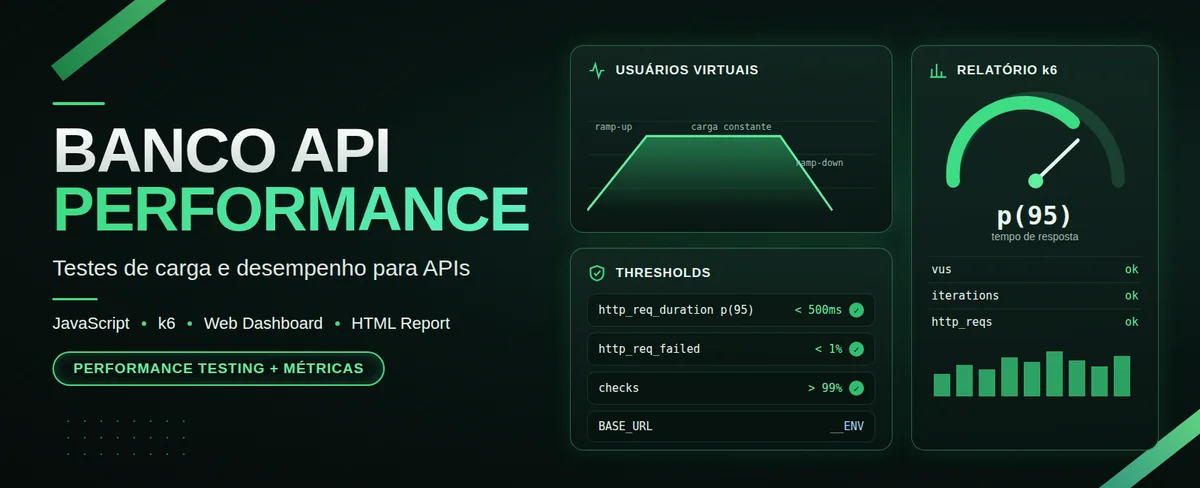Click the 'ok' status for http_reqs
Image resolution: width=1200 pixels, height=488 pixels.
tap(1132, 322)
